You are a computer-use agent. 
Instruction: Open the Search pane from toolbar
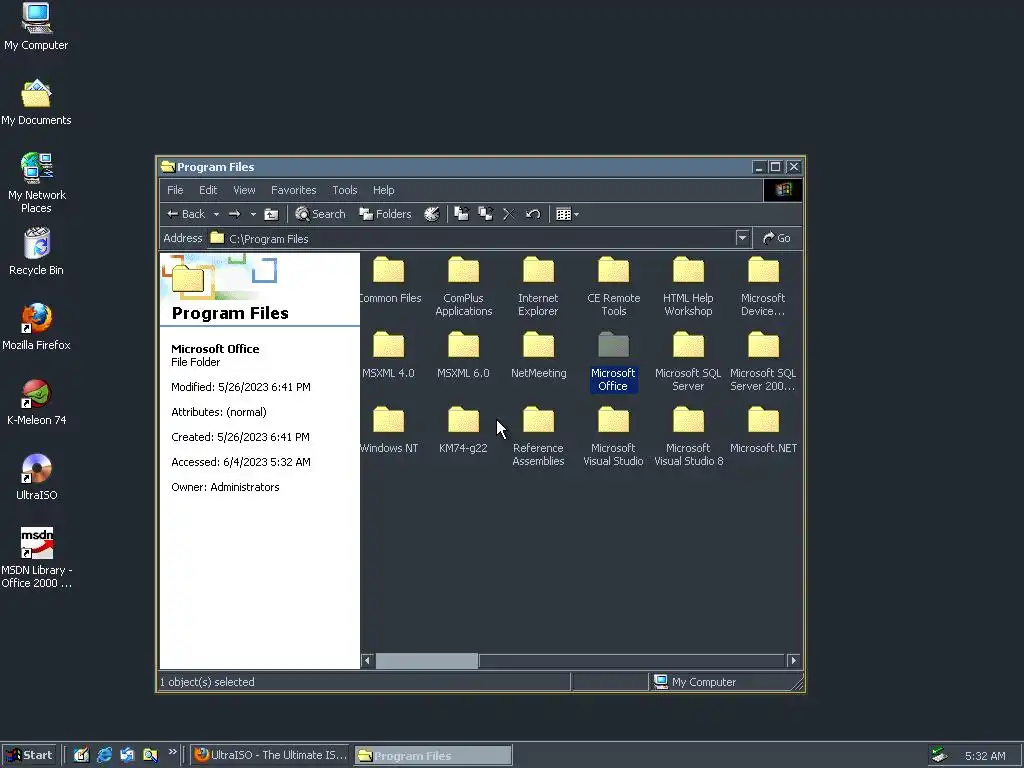click(x=320, y=214)
